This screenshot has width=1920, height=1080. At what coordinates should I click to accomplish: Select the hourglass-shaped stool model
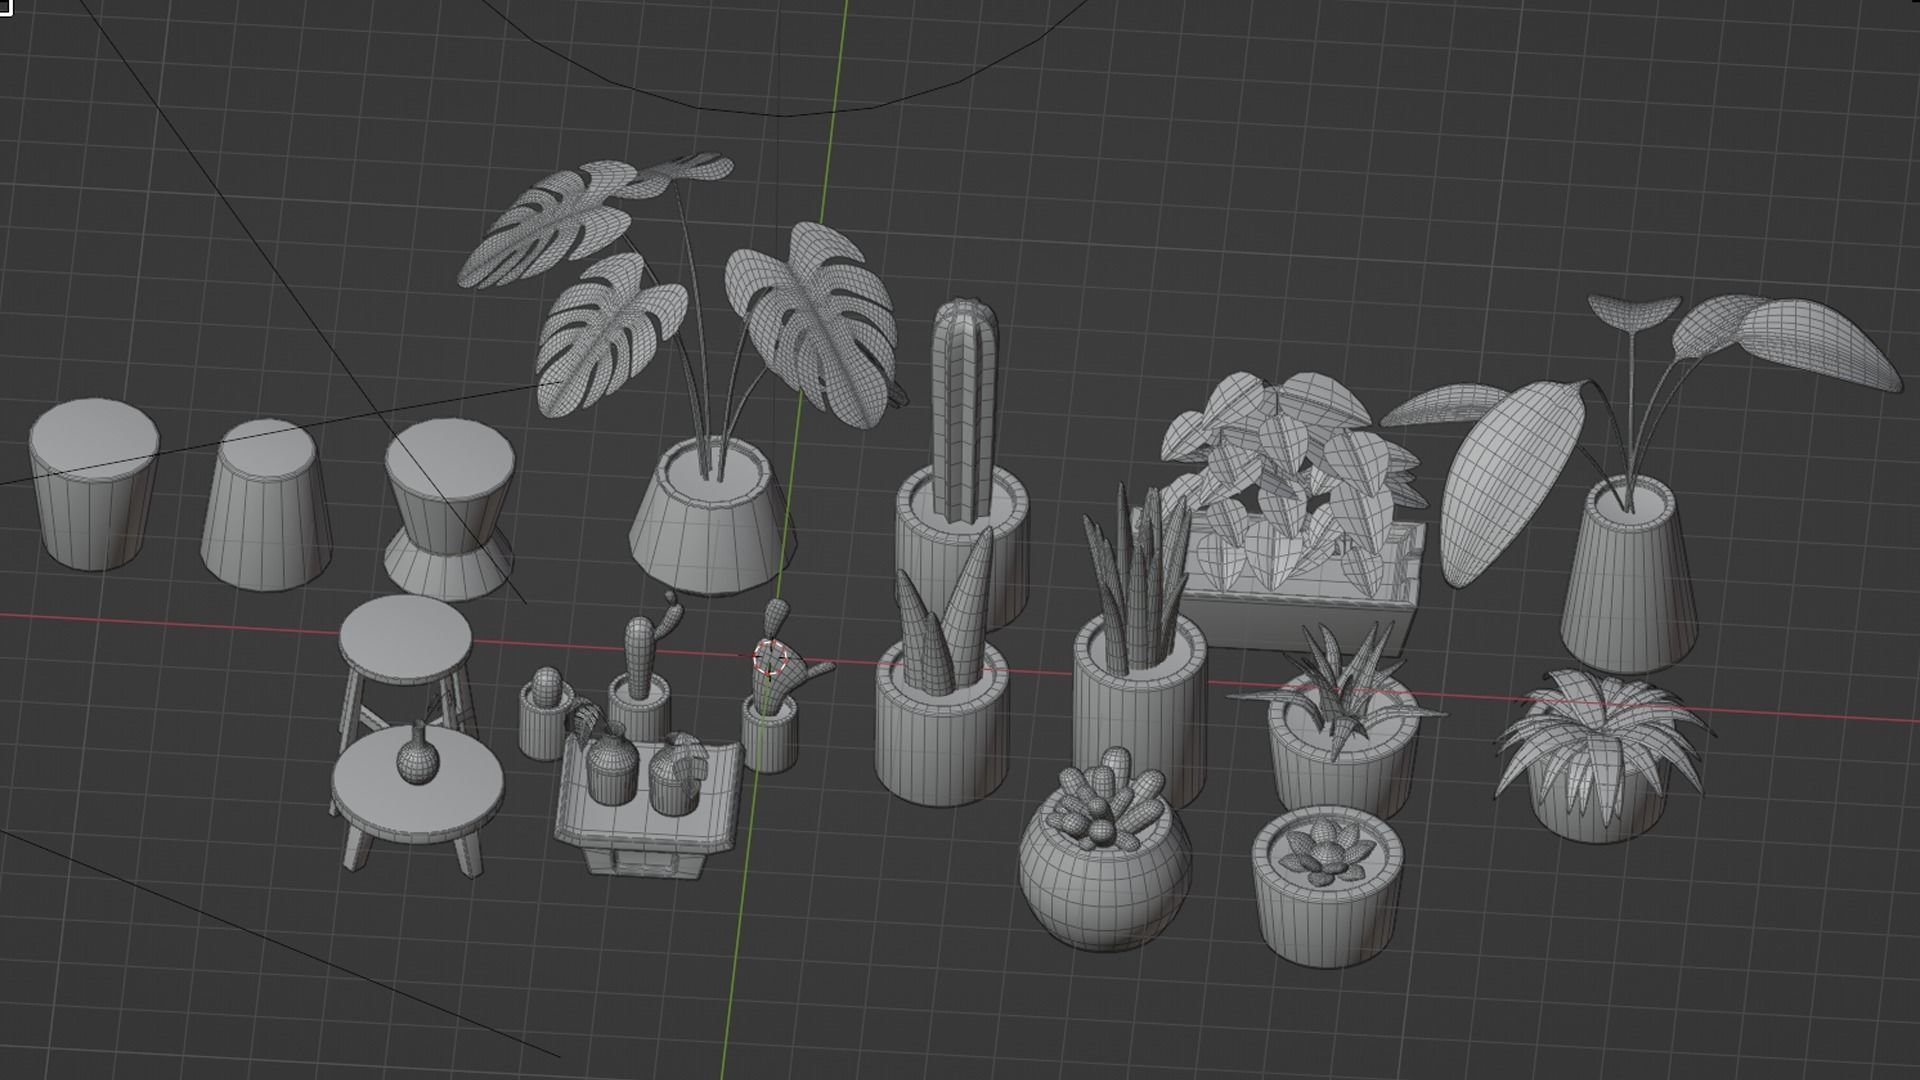pos(450,510)
